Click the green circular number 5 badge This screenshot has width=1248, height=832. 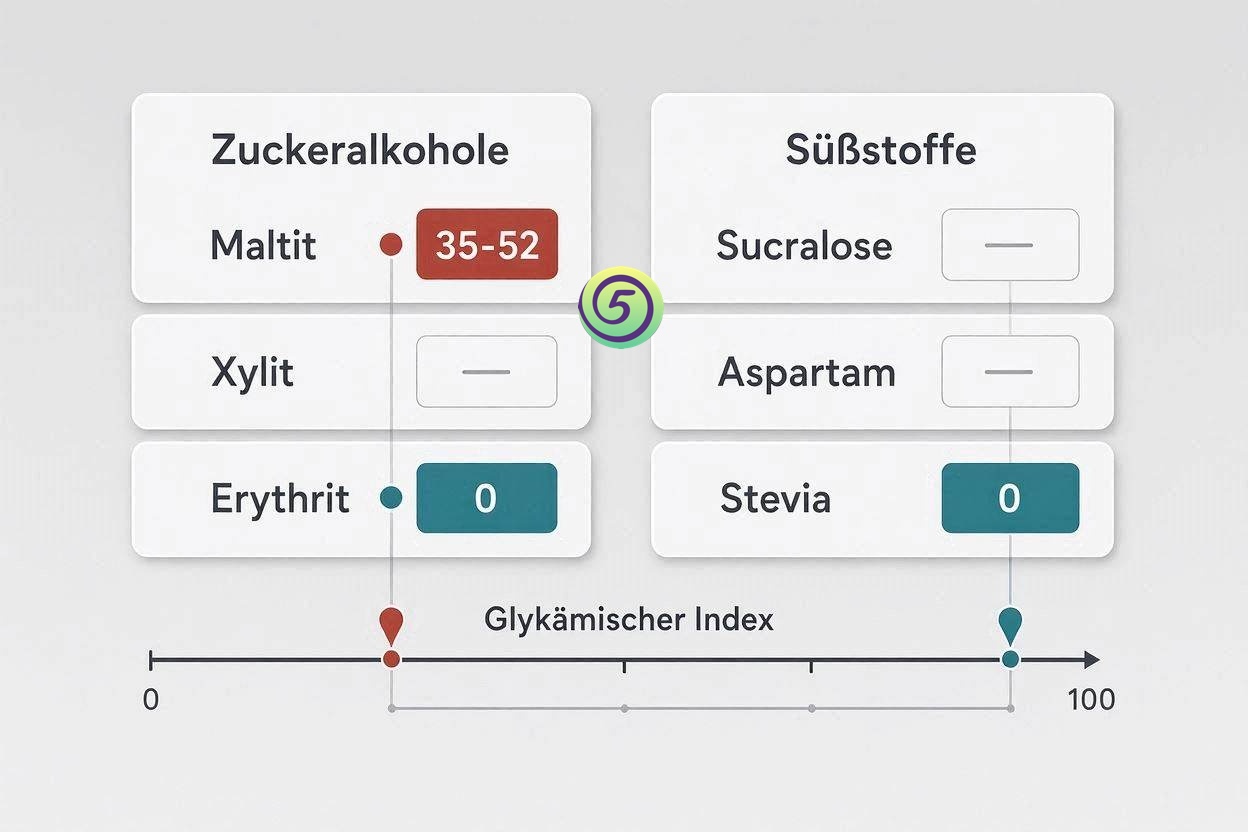coord(621,308)
